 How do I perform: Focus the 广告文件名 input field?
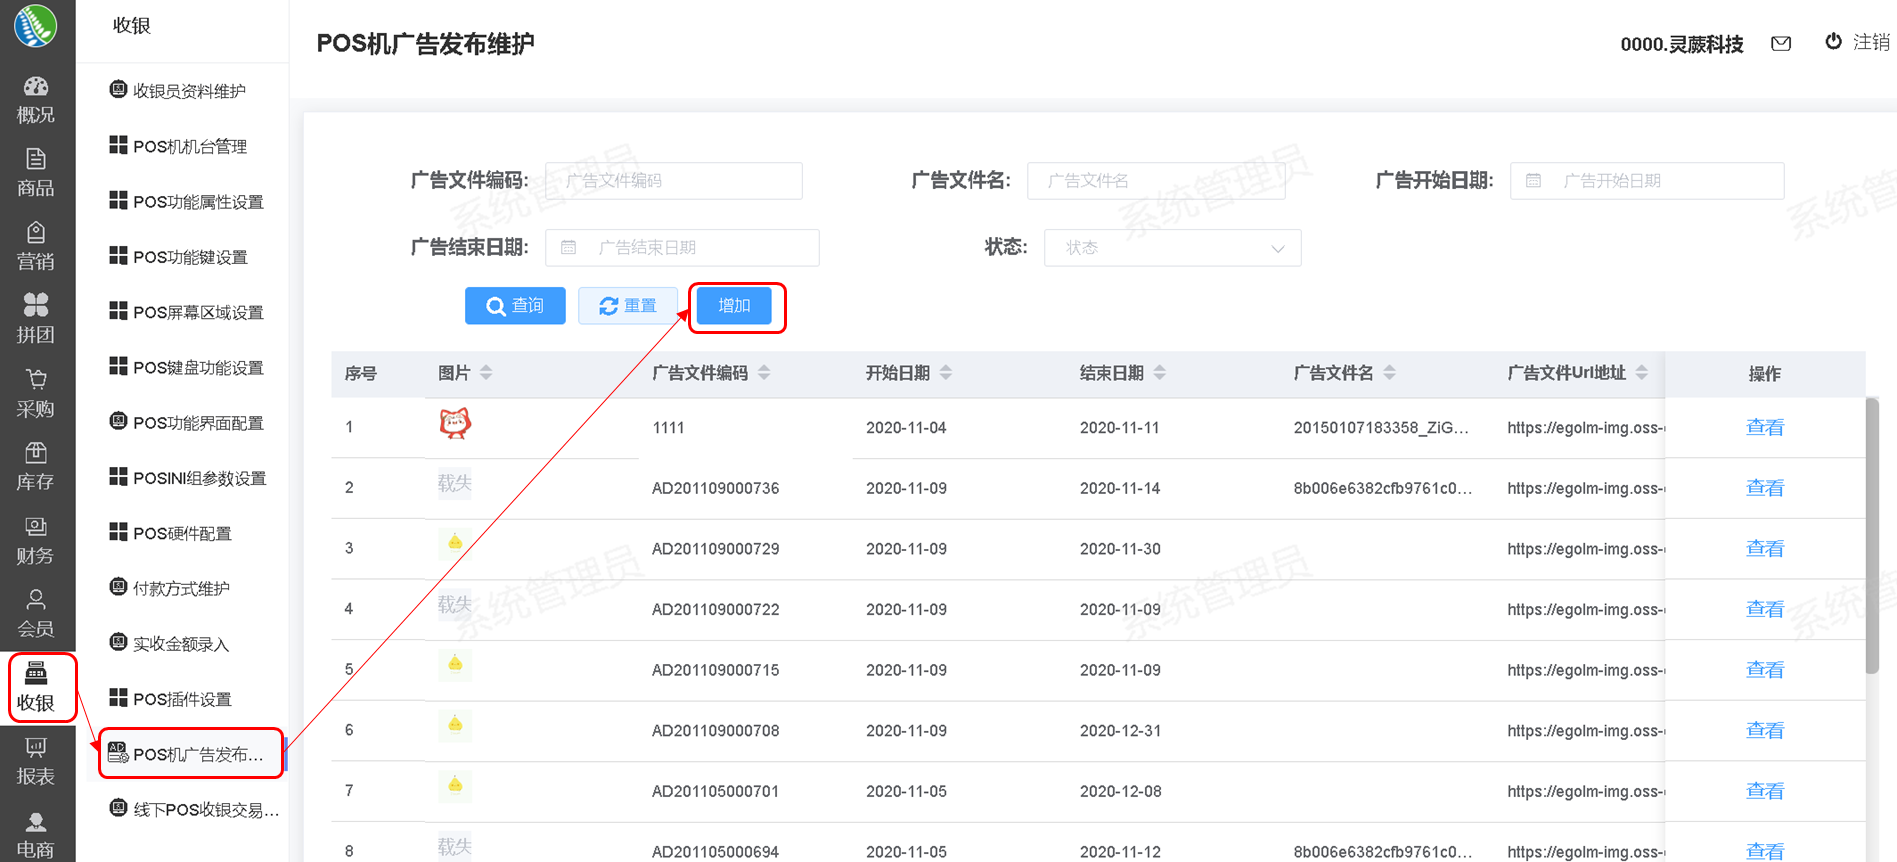tap(1156, 181)
